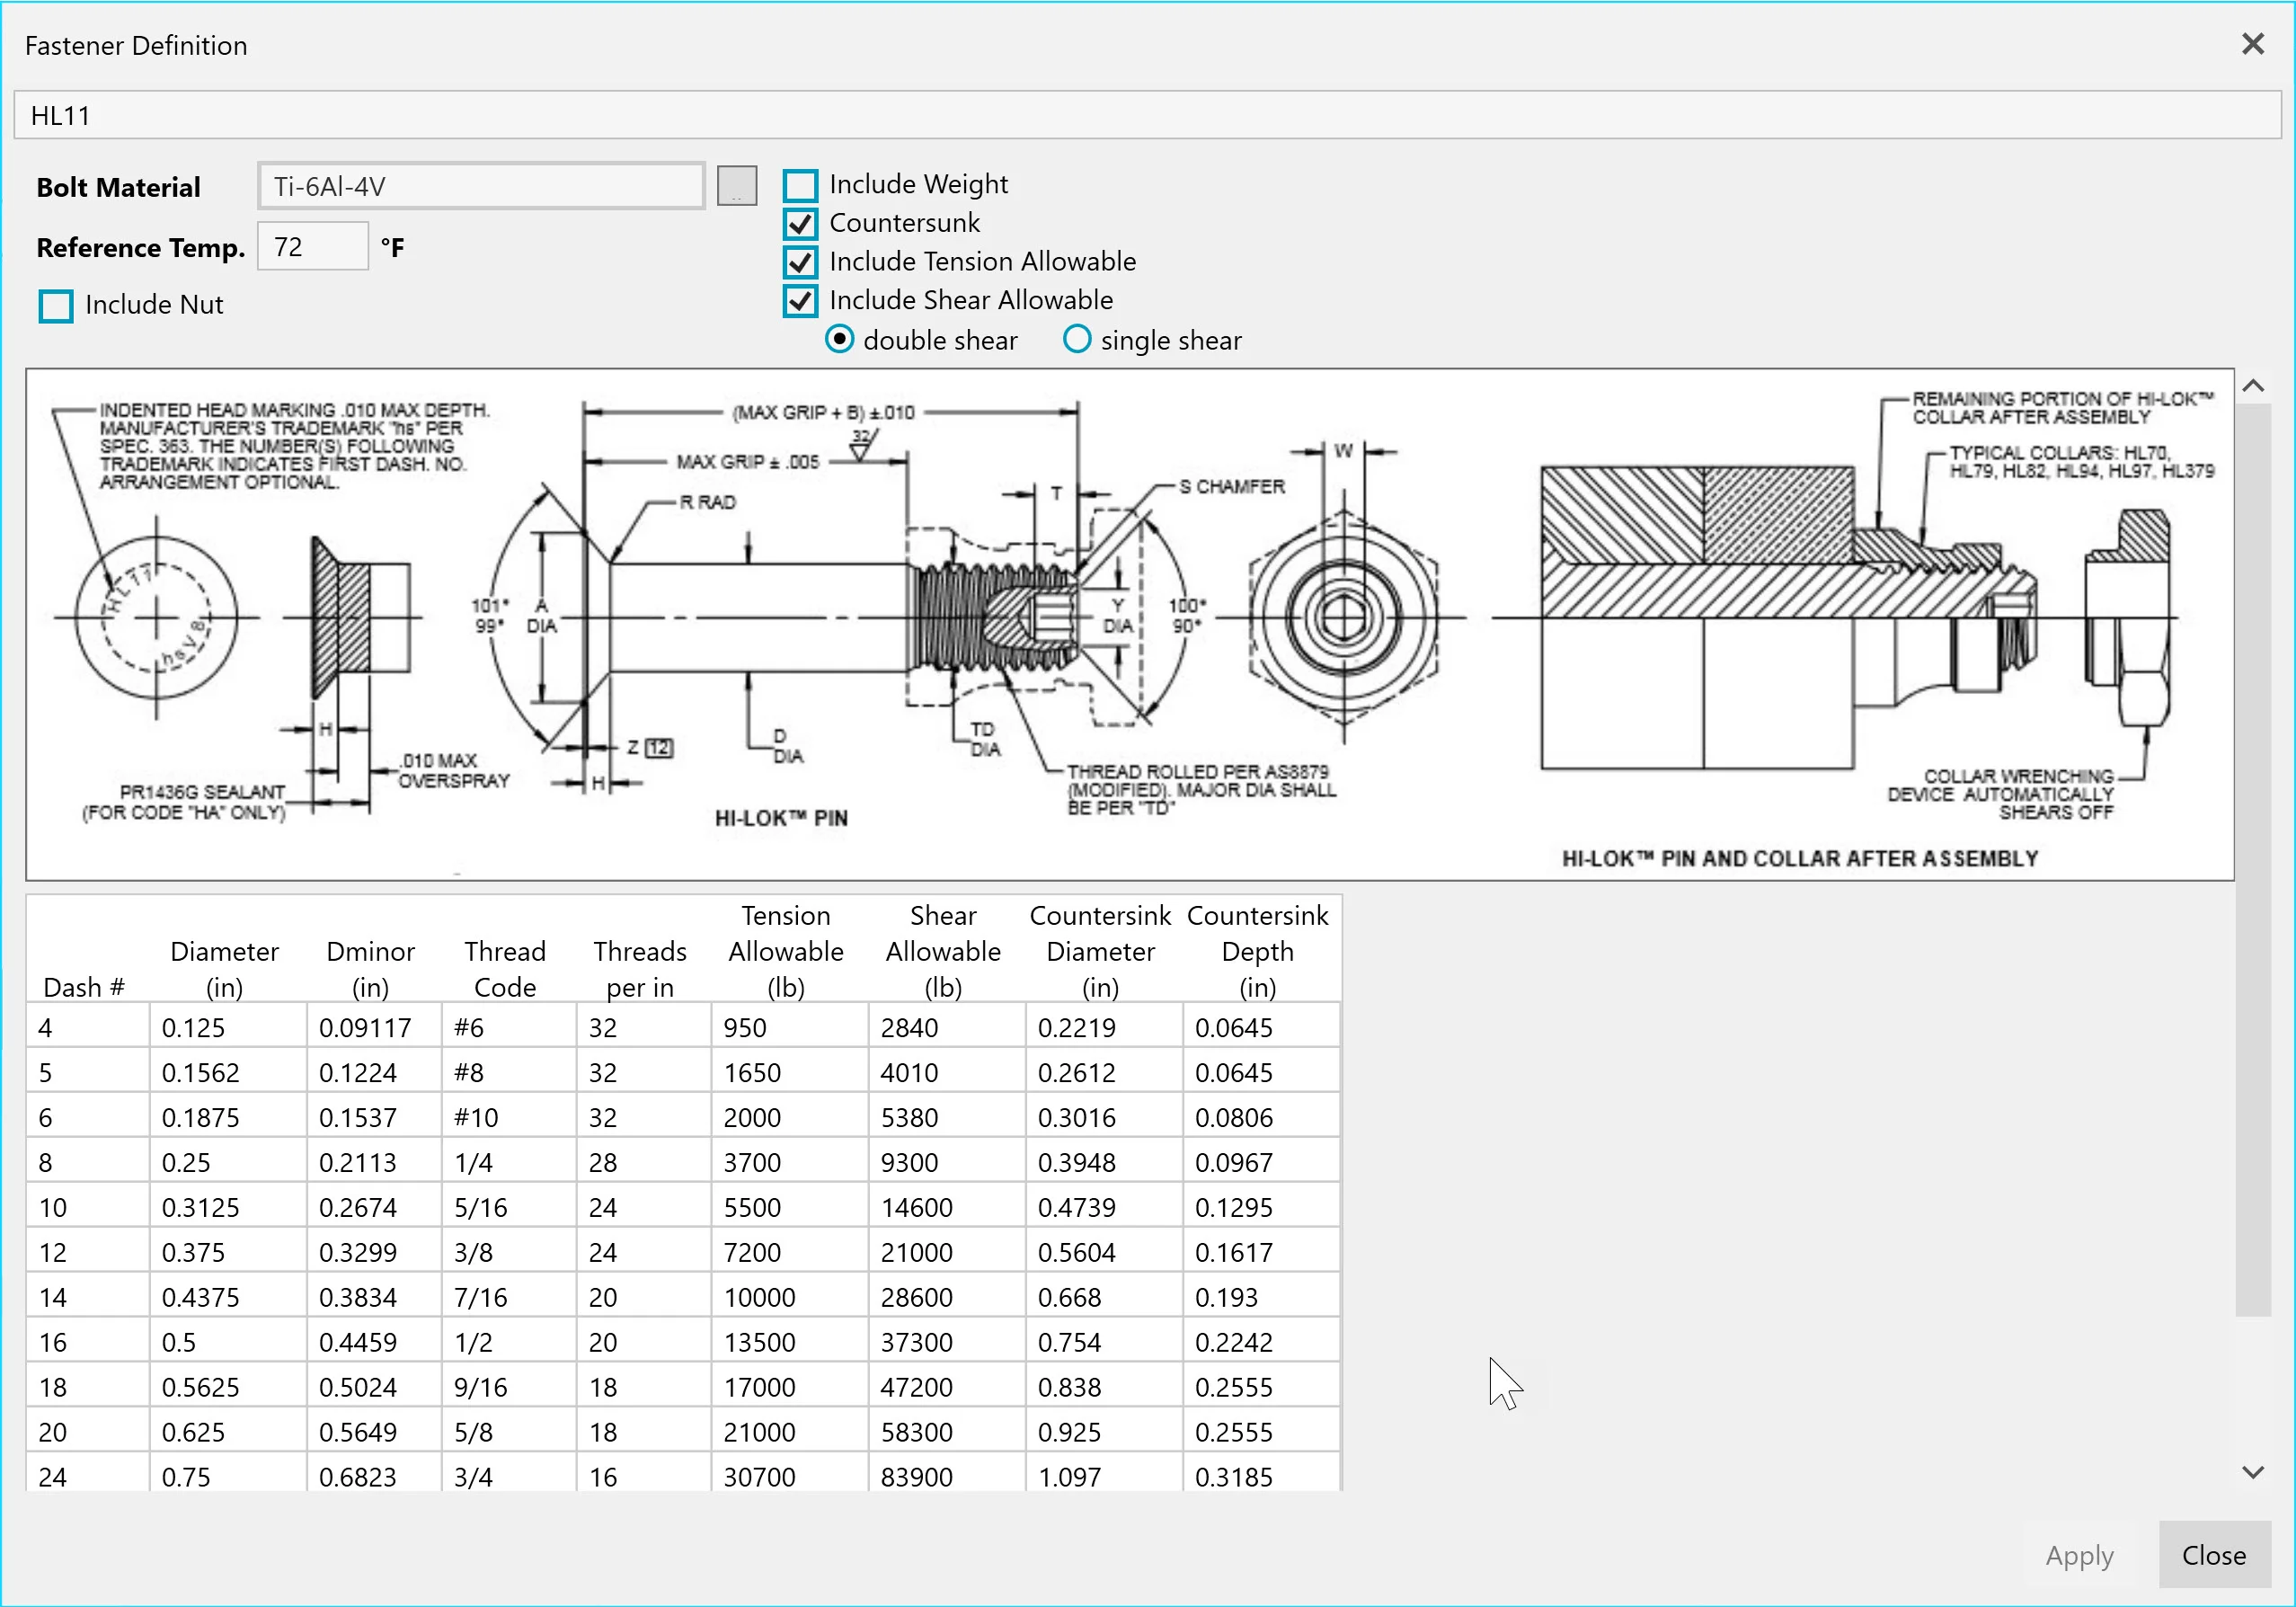Click diameter cell 0.1875
Image resolution: width=2296 pixels, height=1607 pixels.
pyautogui.click(x=228, y=1116)
